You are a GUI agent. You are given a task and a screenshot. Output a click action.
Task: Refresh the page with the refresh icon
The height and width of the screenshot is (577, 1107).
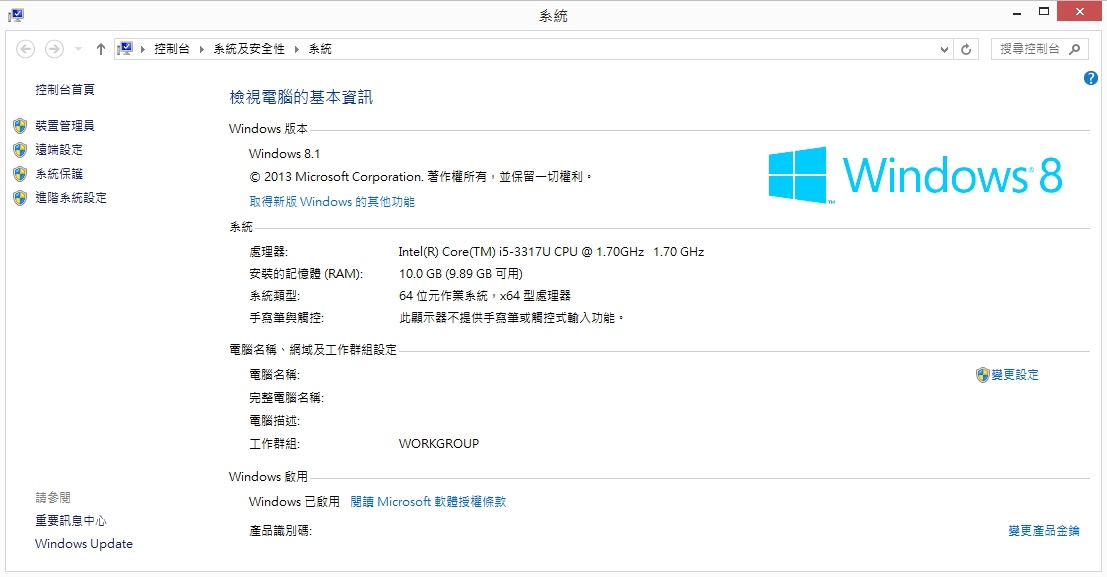pos(966,49)
